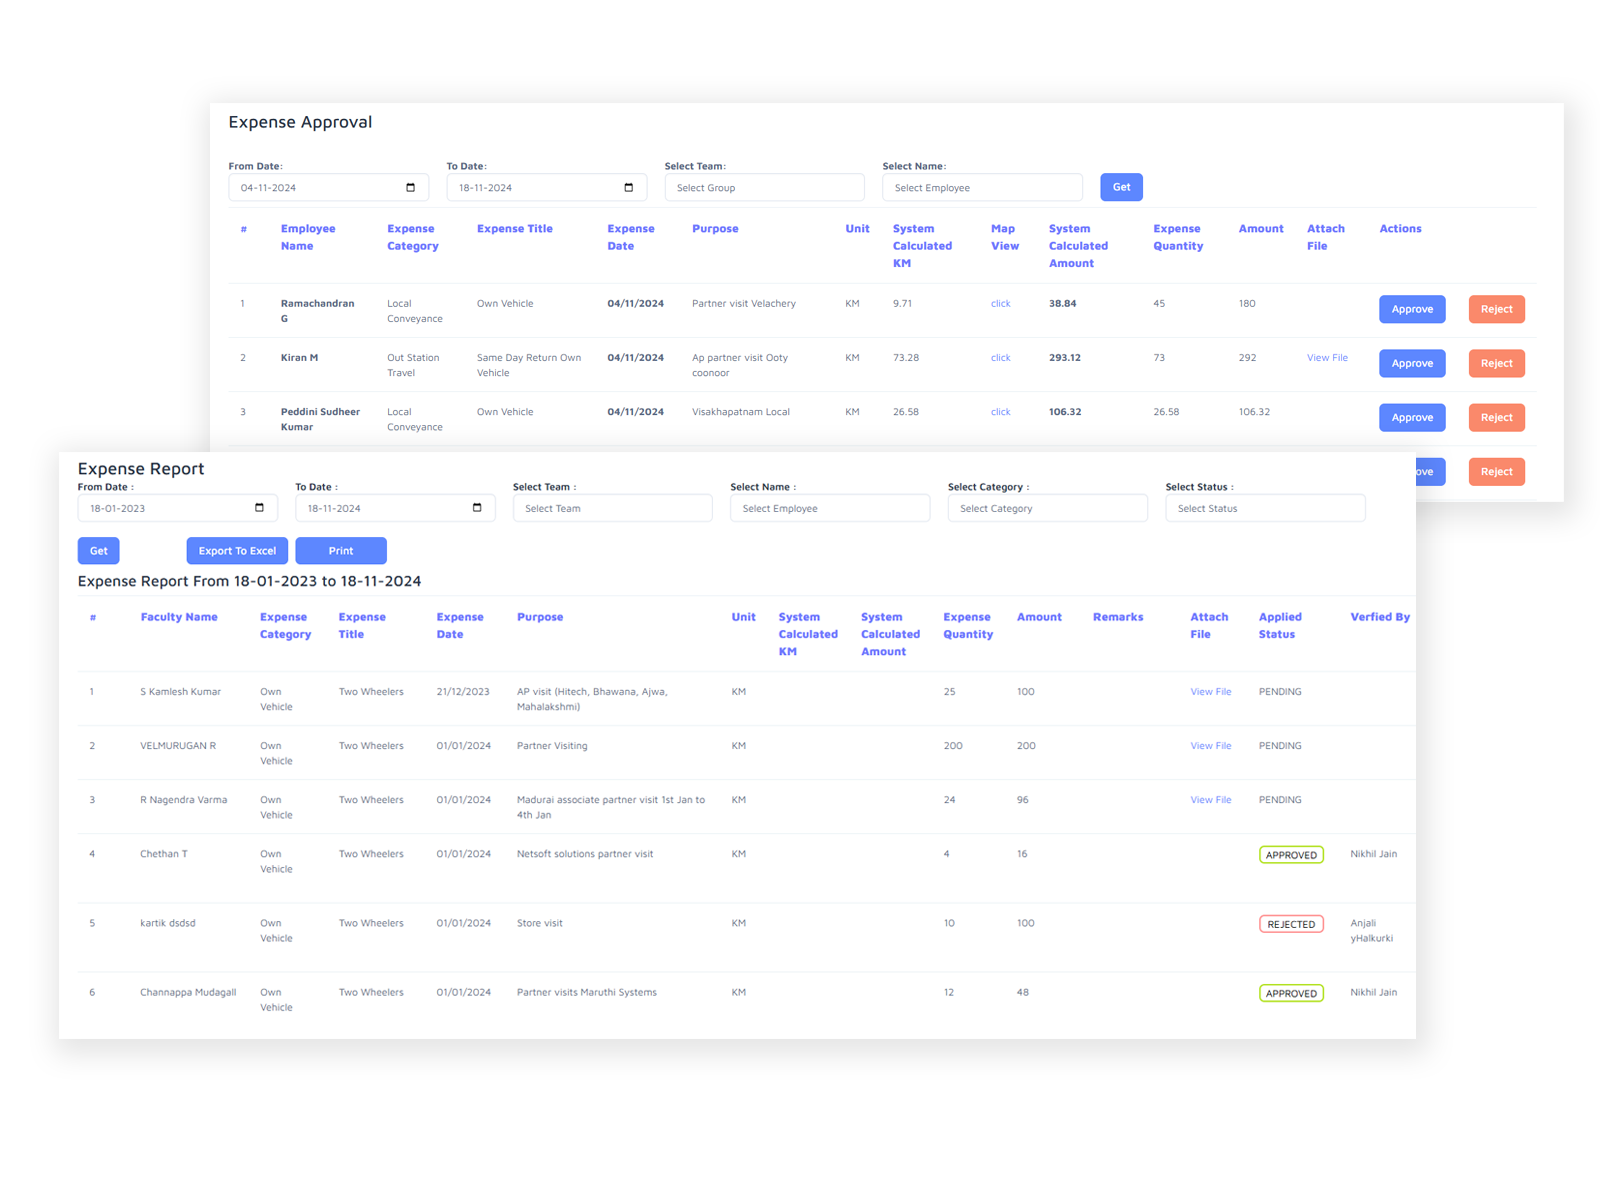Screen dimensions: 1600x1200
Task: Click the REJECTED status badge for kartik dsdsd
Action: [1291, 923]
